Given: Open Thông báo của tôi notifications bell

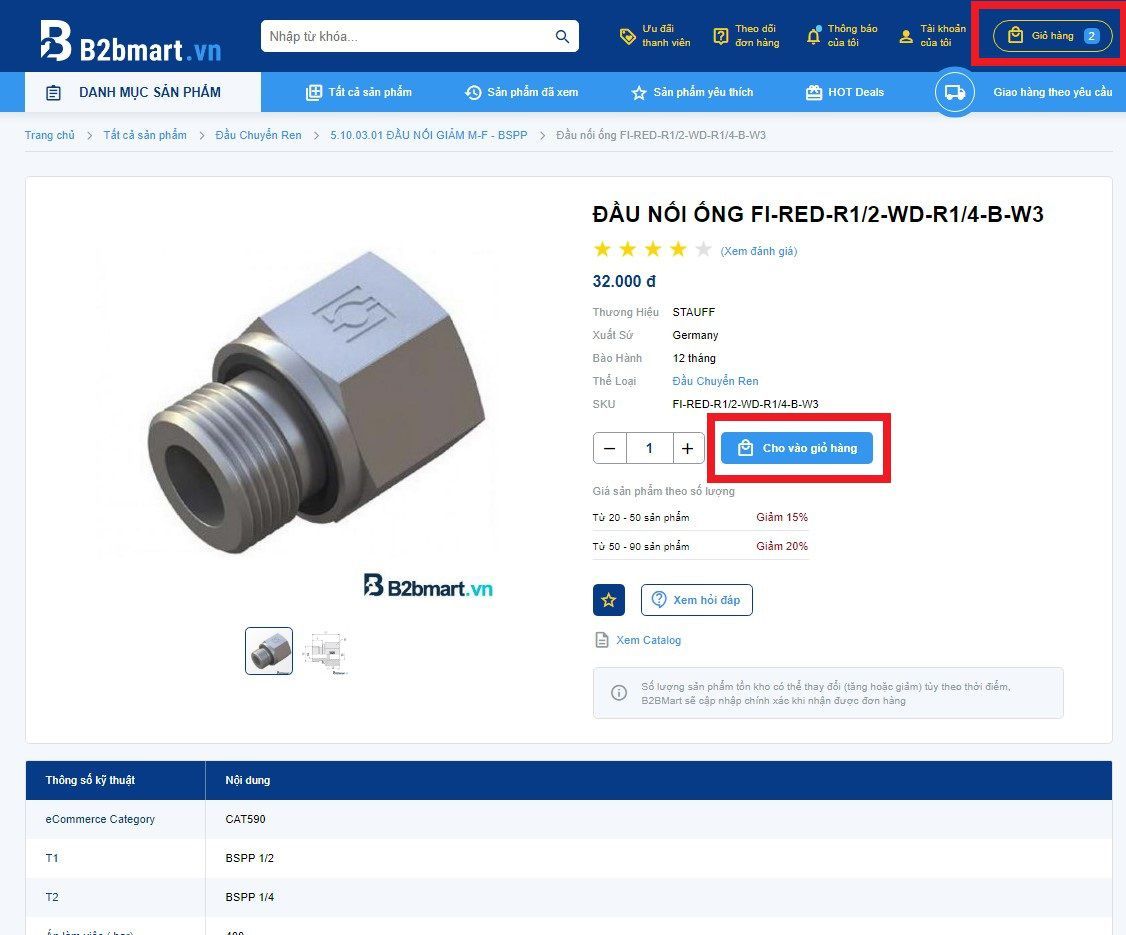Looking at the screenshot, I should click(x=842, y=36).
